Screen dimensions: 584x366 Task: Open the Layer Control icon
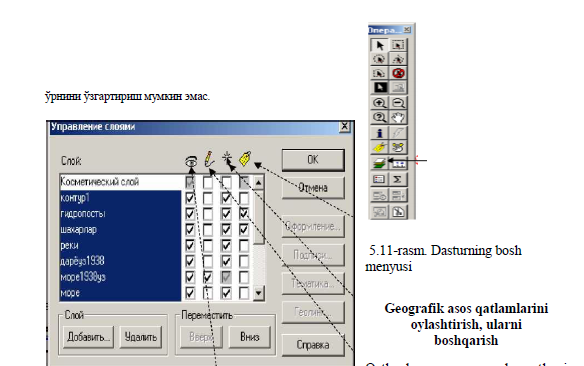[x=379, y=163]
